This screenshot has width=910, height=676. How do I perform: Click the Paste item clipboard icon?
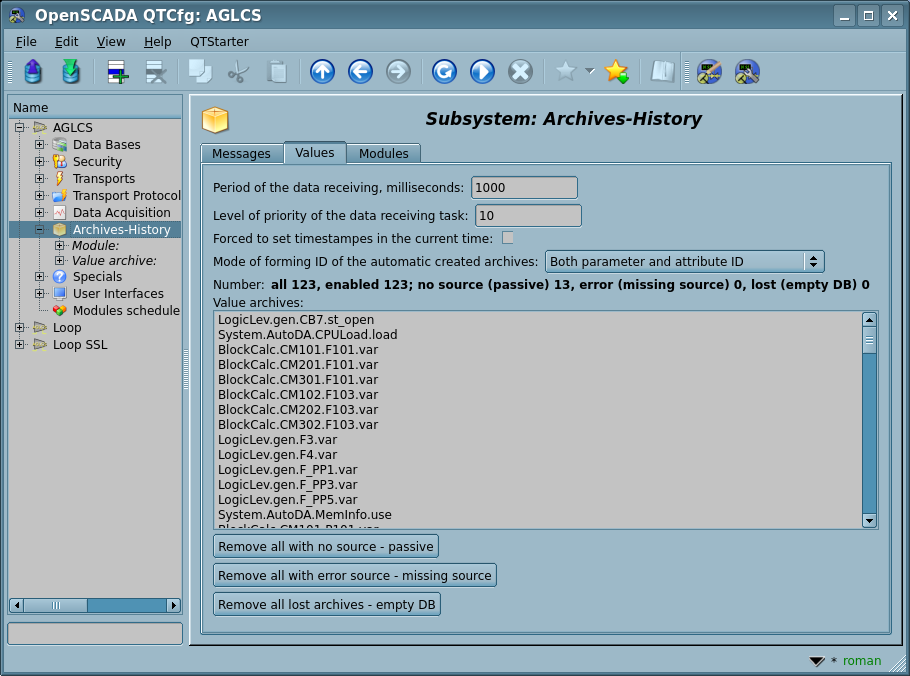[x=277, y=72]
